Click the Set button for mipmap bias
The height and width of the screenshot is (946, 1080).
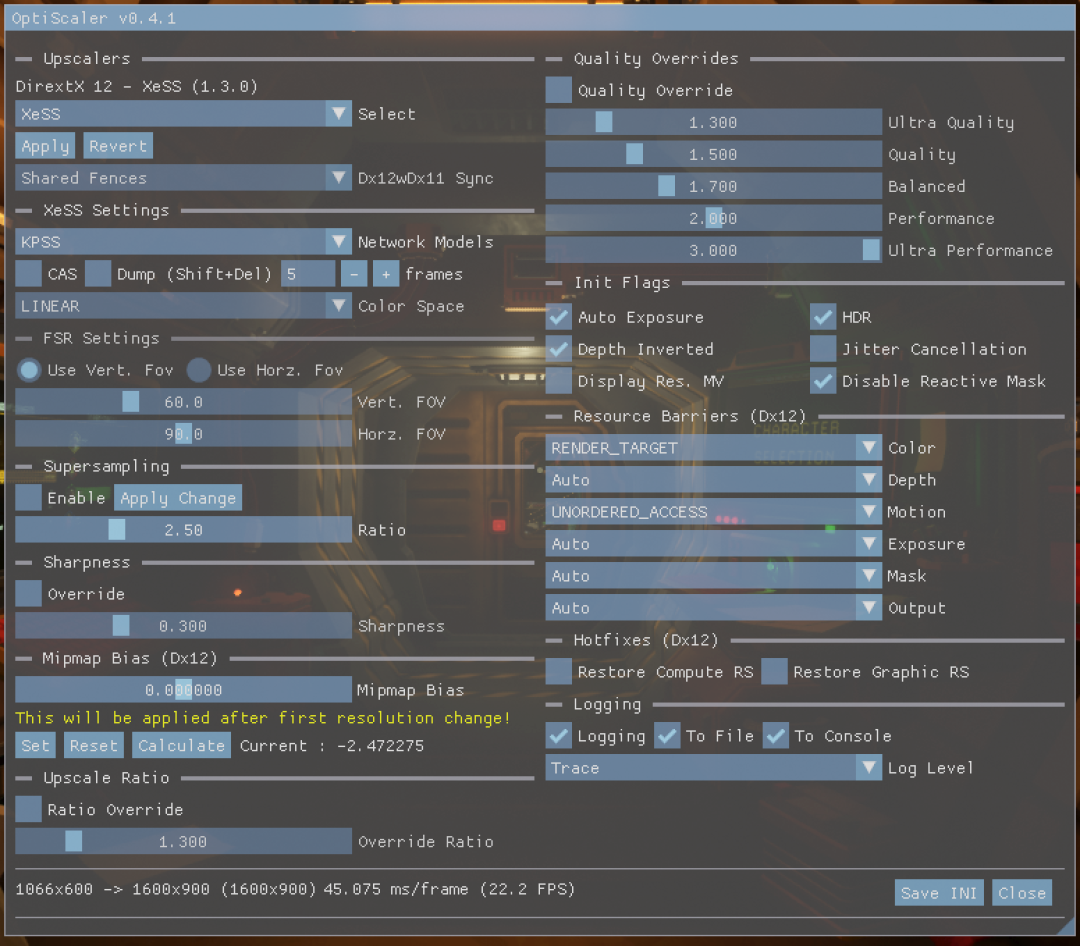tap(36, 746)
